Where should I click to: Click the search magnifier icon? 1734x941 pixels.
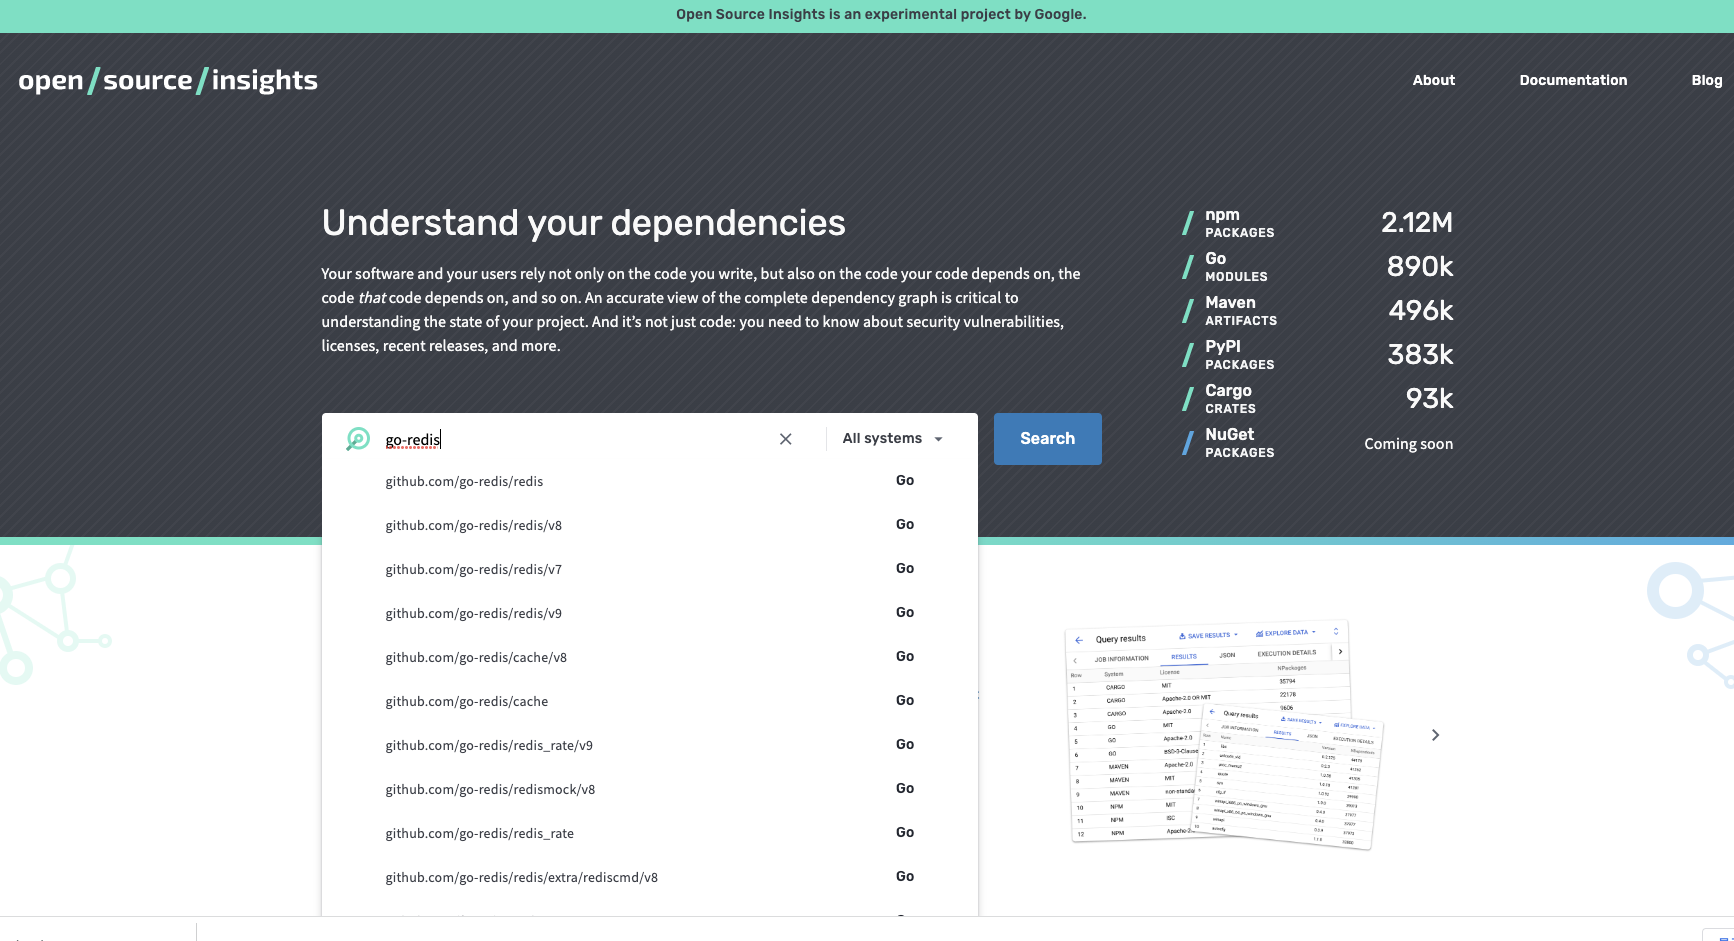pyautogui.click(x=358, y=439)
